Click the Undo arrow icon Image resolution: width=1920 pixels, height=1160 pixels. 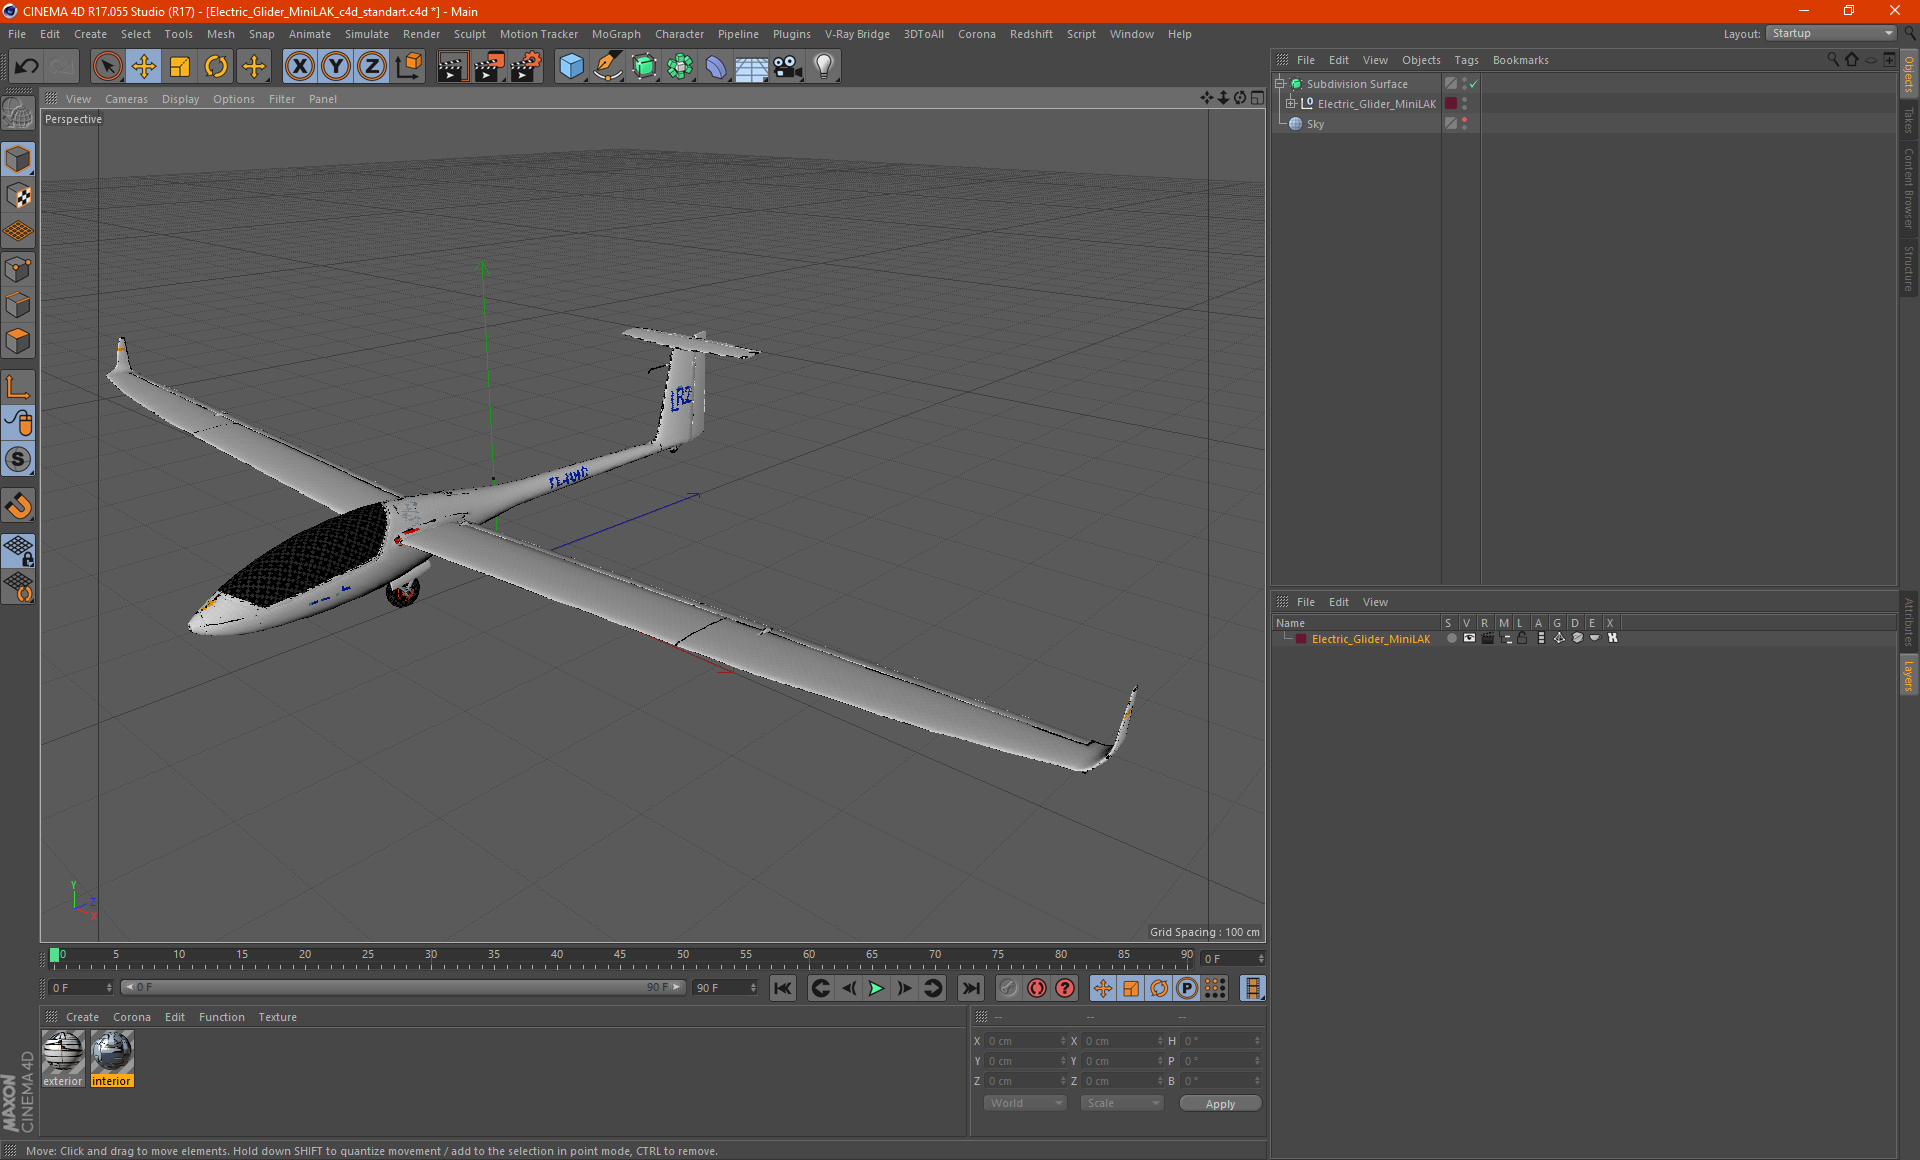tap(26, 67)
